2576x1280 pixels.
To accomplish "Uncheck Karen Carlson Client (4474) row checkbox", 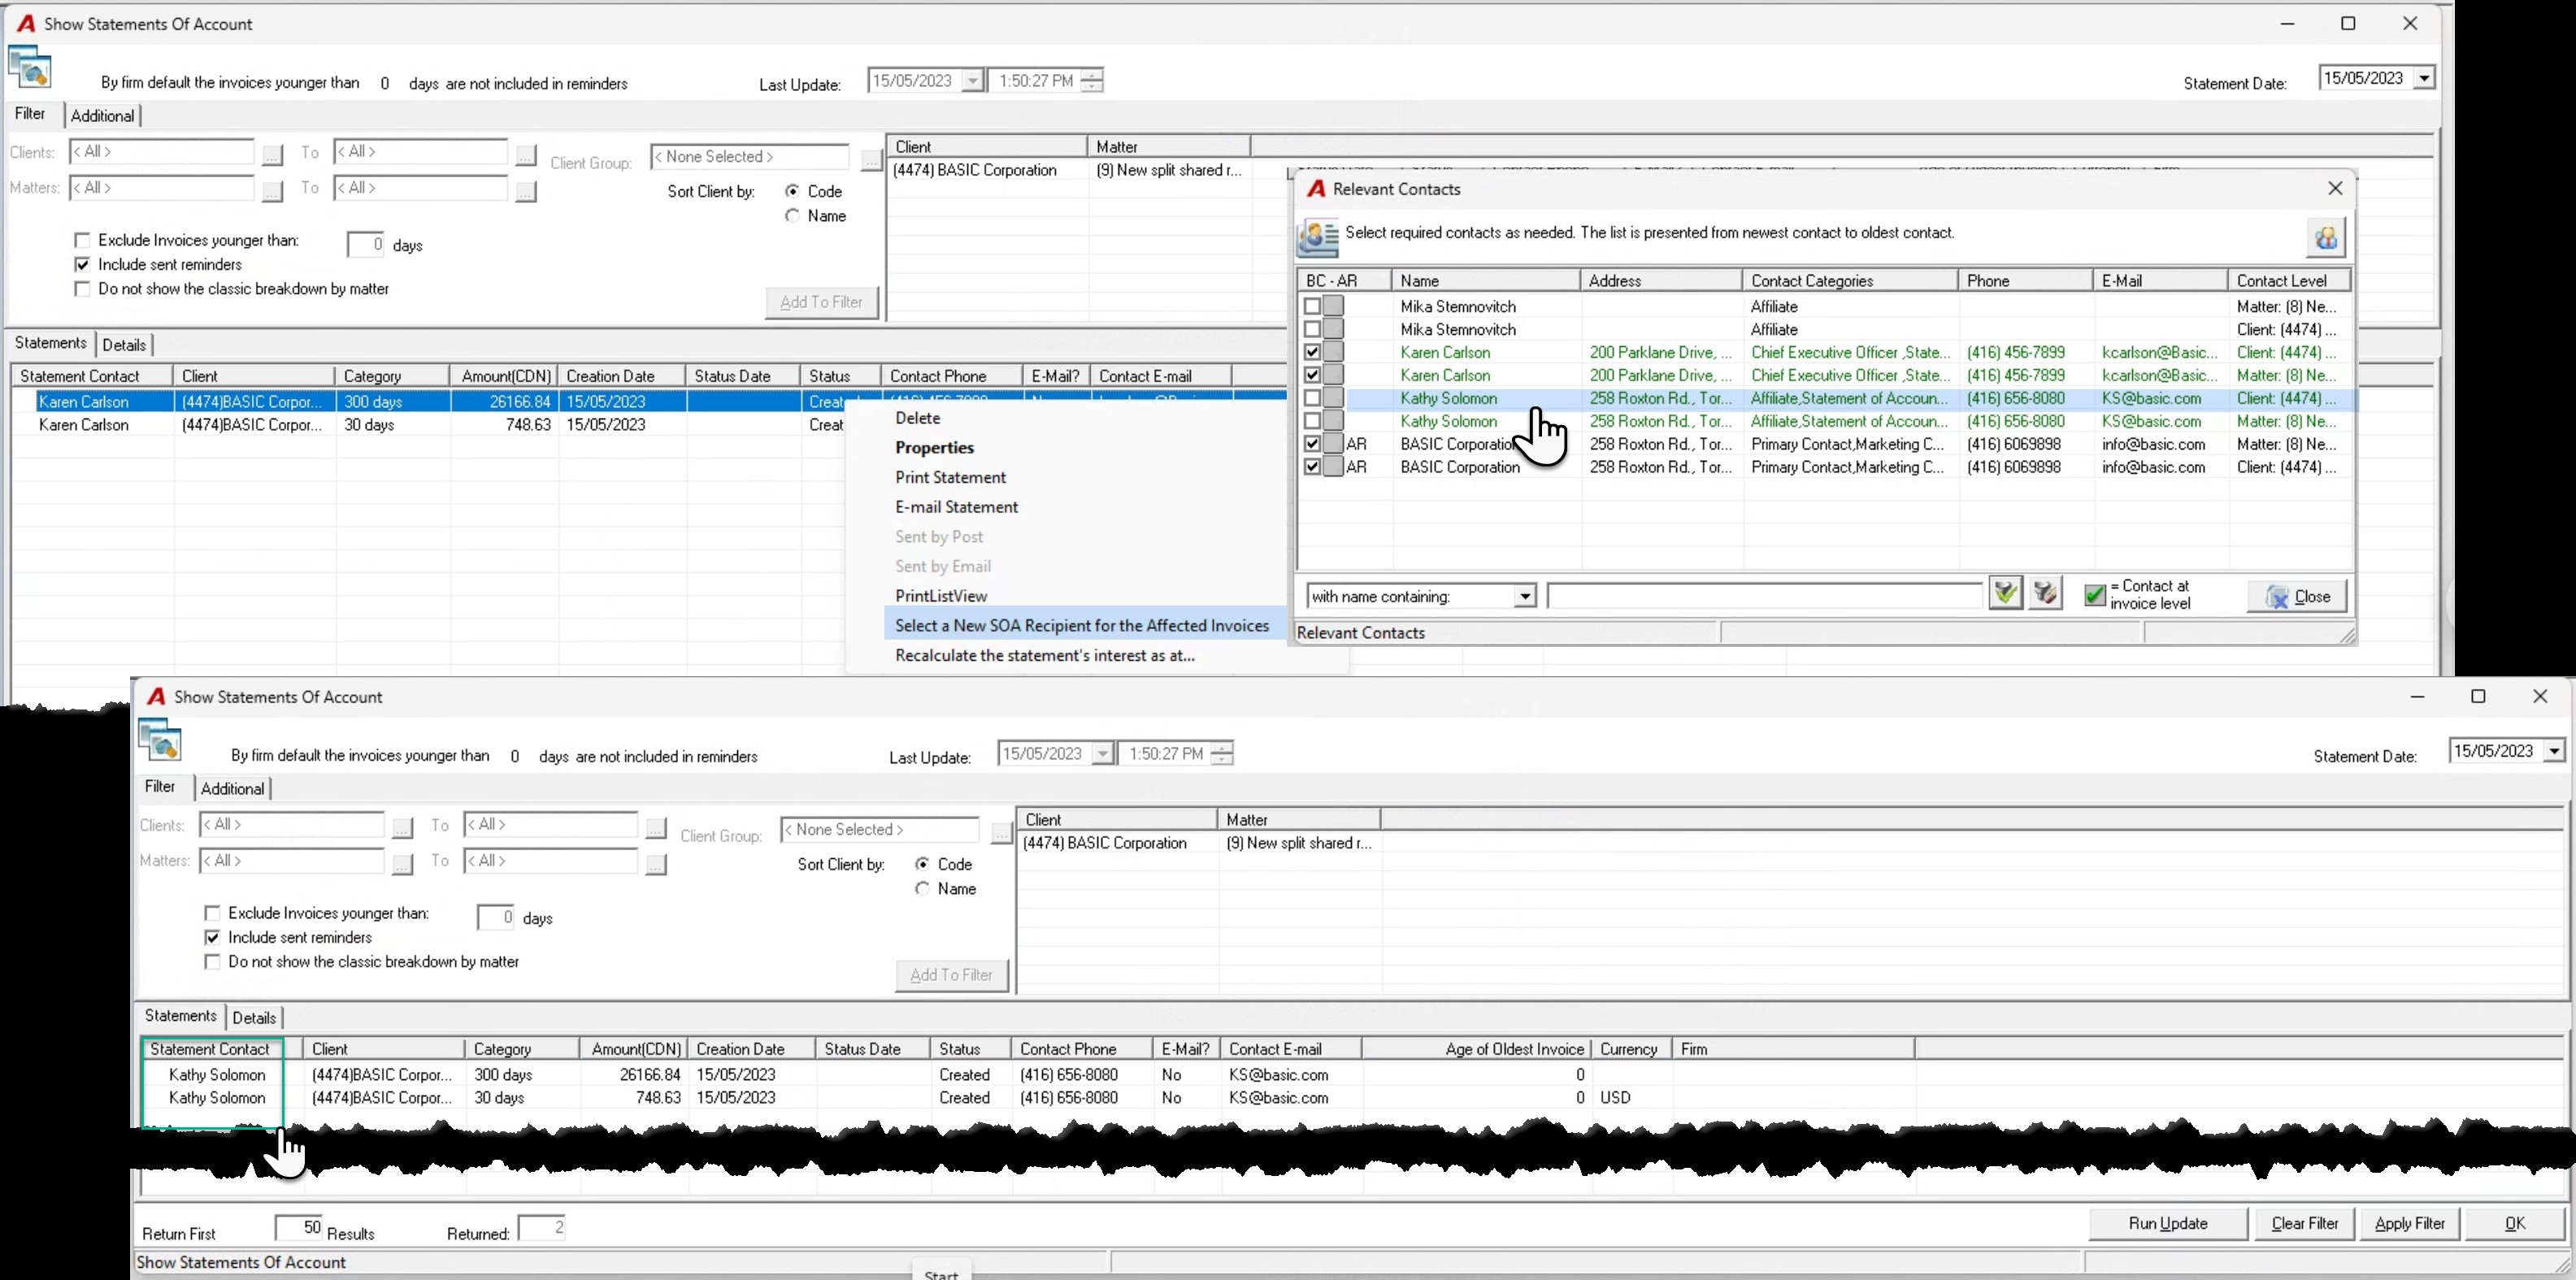I will [x=1312, y=352].
